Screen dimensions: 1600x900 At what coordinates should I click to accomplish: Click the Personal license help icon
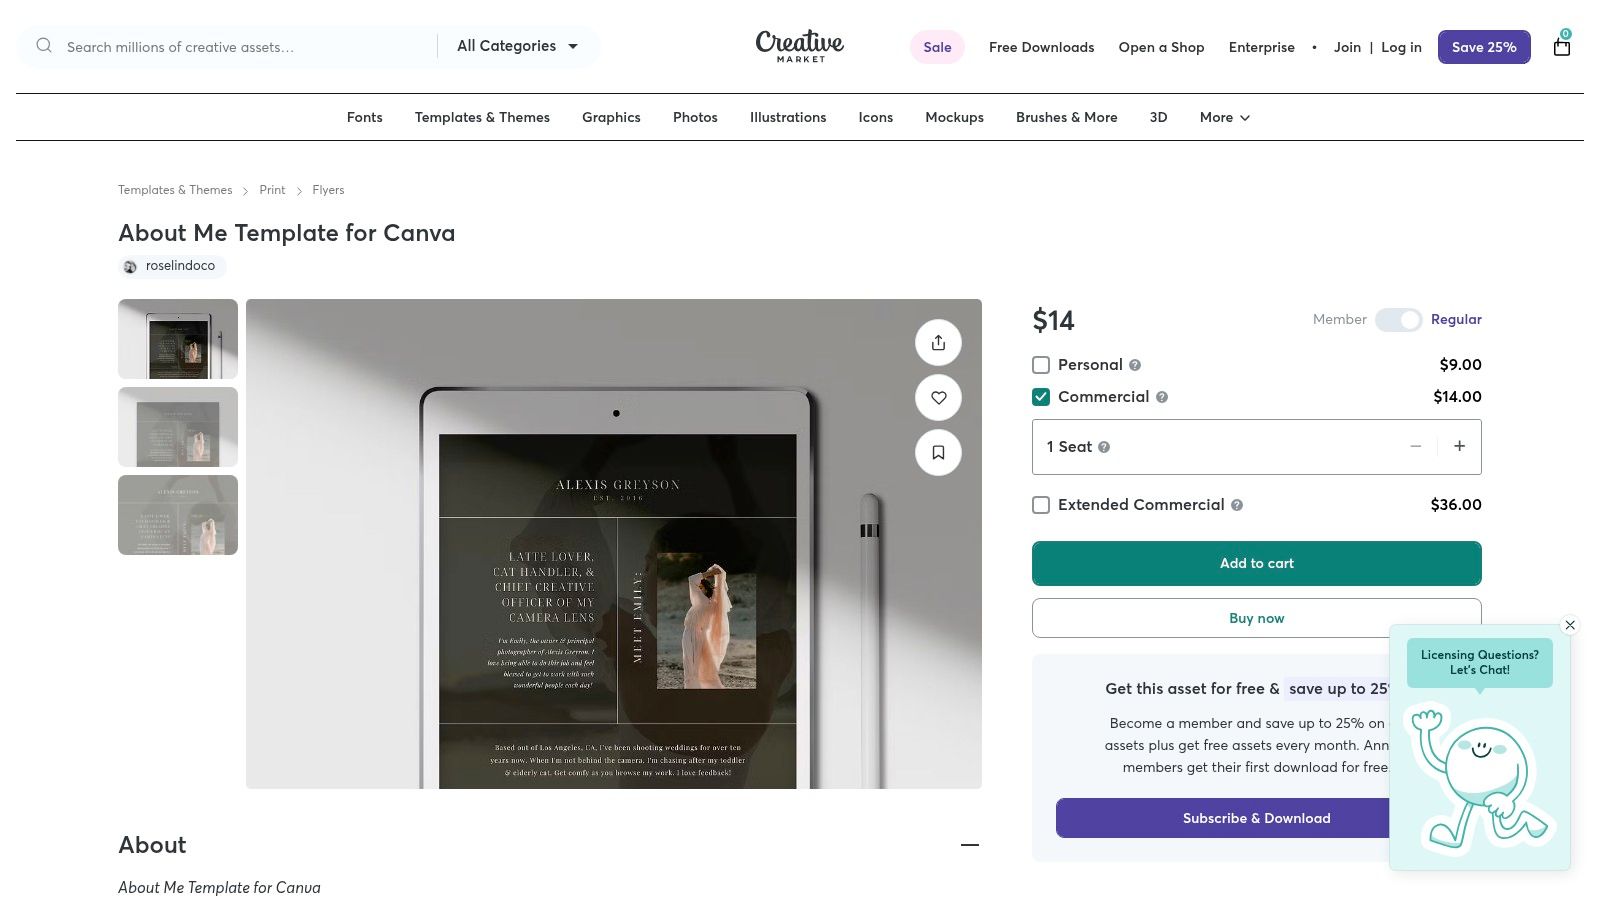click(x=1135, y=365)
